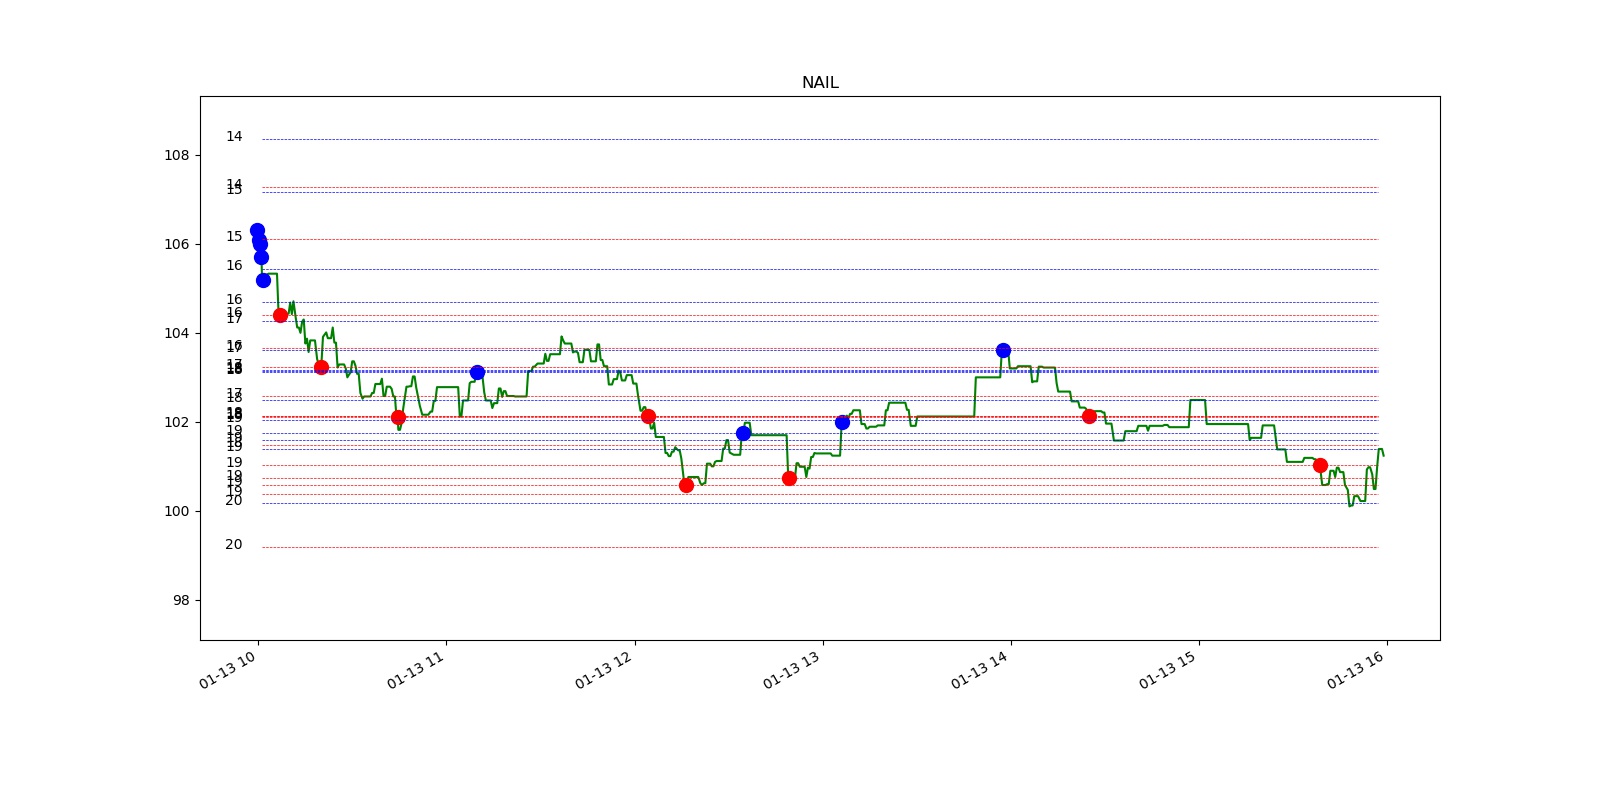Select the x-axis label 01-13 14
1600x800 pixels.
coord(980,670)
